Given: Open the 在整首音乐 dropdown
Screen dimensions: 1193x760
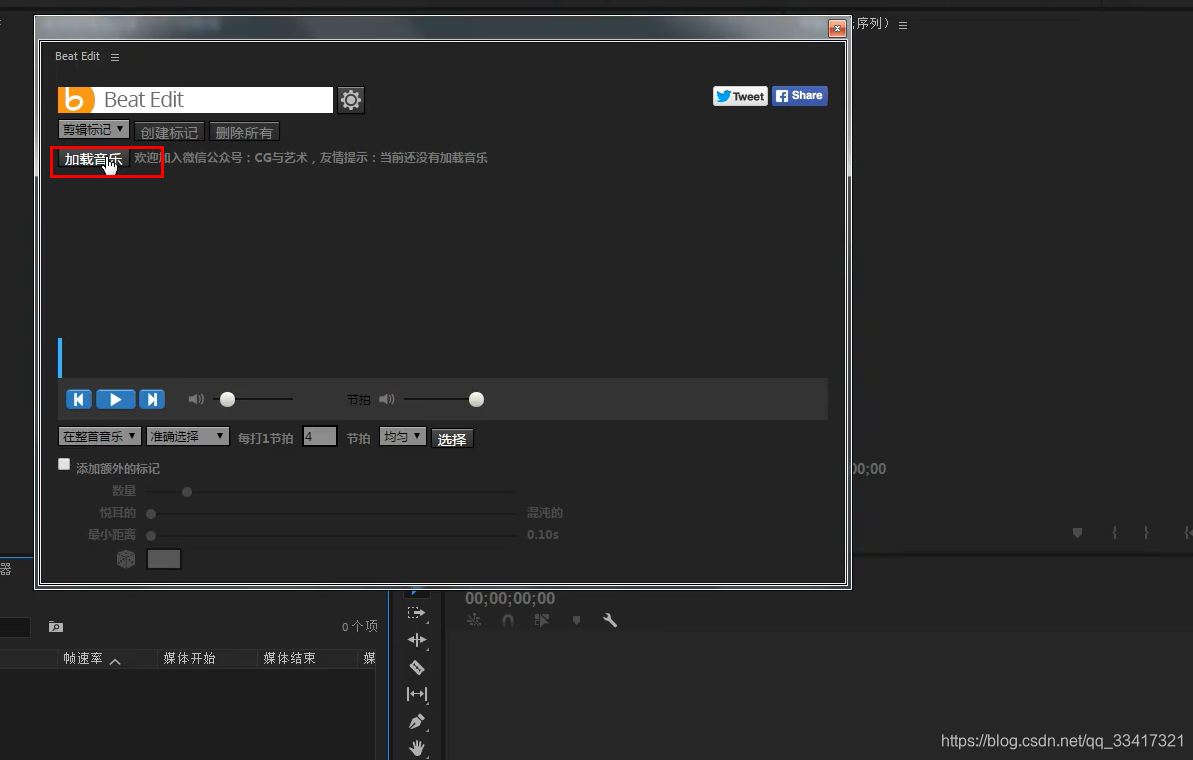Looking at the screenshot, I should tap(100, 436).
